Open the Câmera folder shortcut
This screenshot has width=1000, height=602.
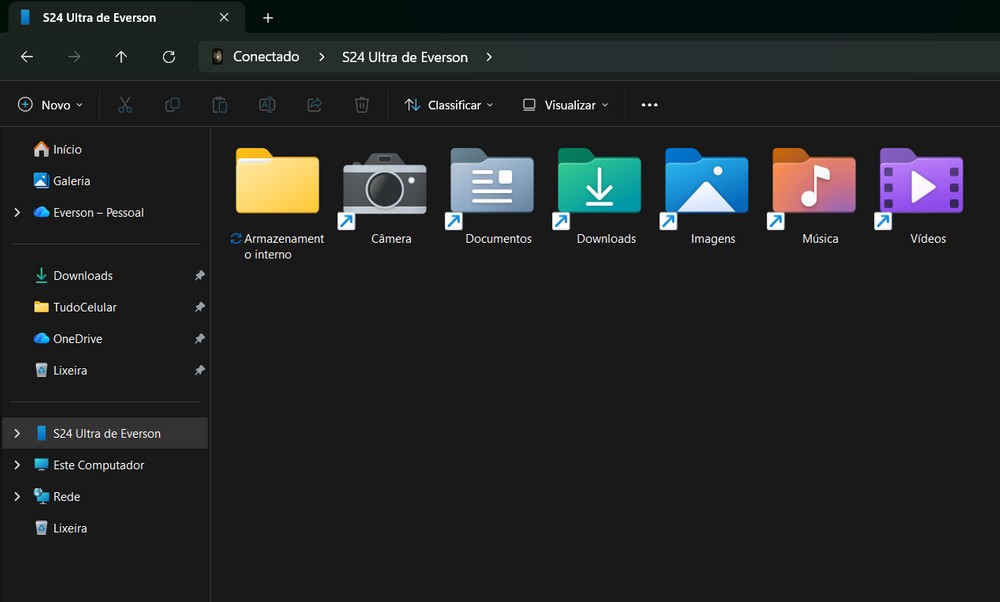coord(385,188)
